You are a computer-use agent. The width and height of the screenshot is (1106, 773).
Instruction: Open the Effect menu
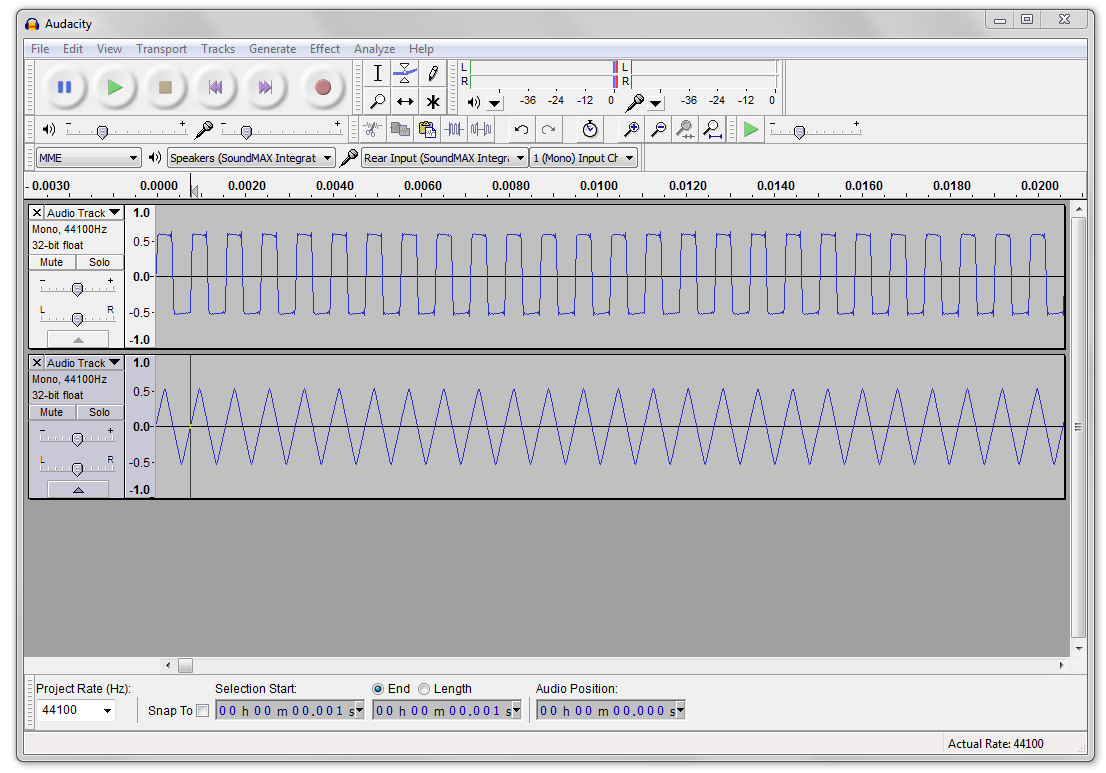[x=325, y=48]
